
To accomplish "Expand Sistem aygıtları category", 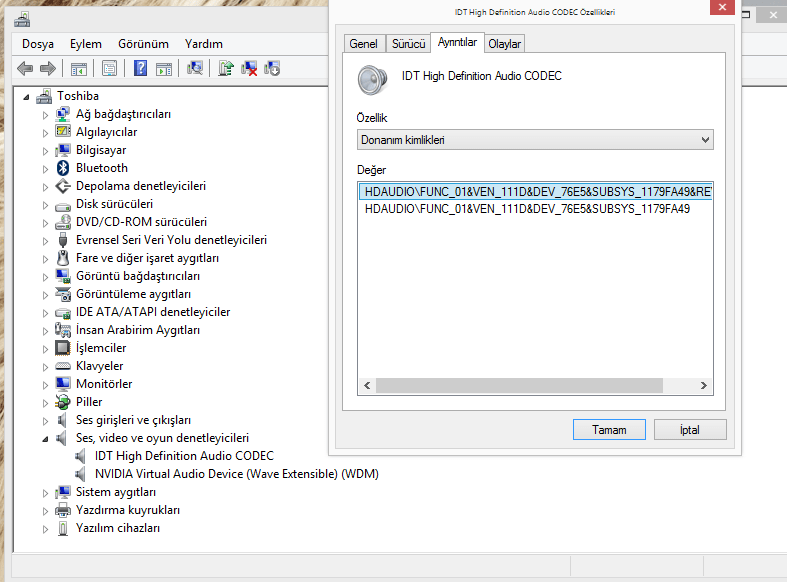I will 45,493.
